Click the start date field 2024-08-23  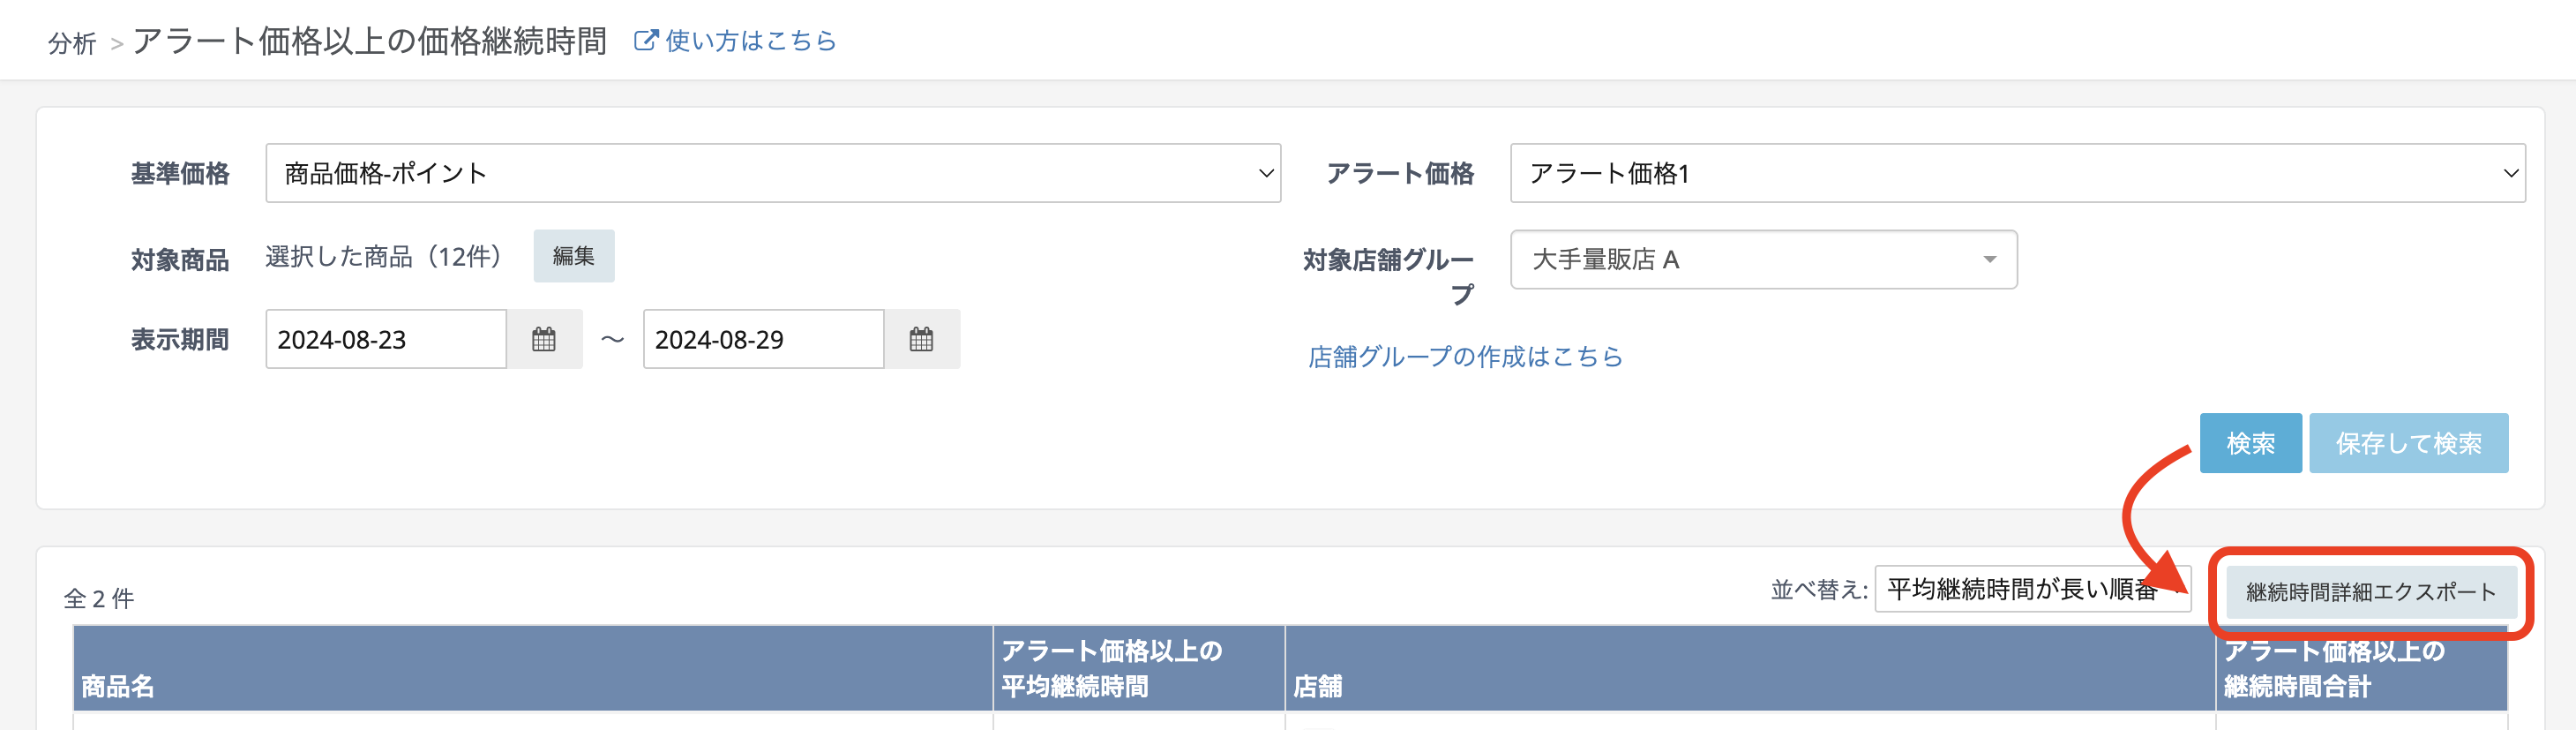(x=385, y=340)
